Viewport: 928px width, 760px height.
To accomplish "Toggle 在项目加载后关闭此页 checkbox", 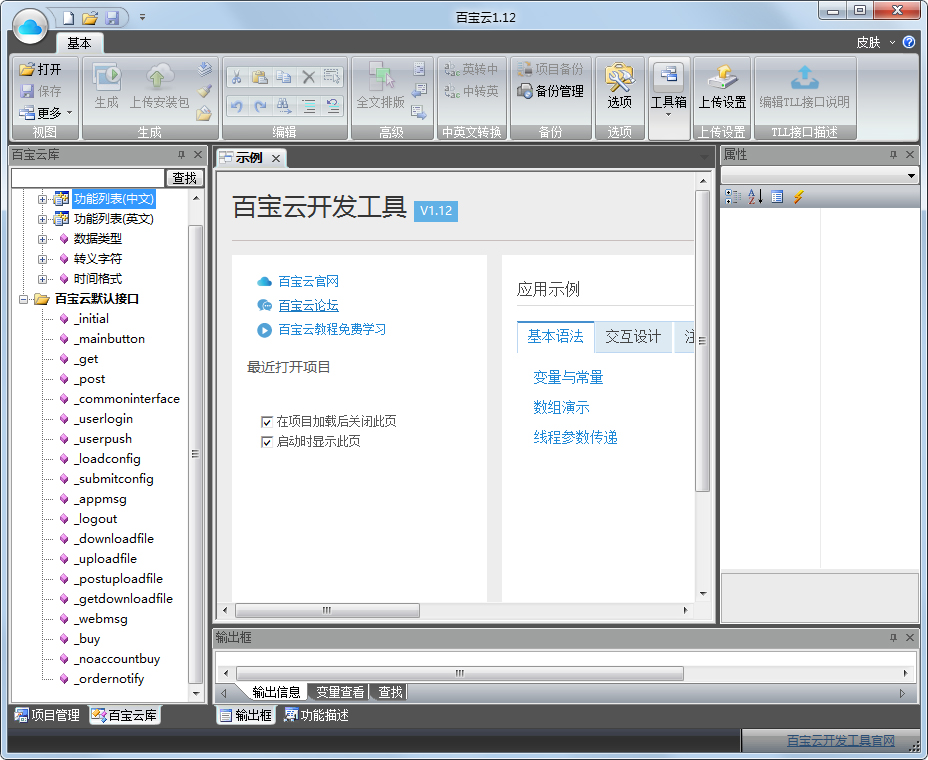I will tap(267, 422).
